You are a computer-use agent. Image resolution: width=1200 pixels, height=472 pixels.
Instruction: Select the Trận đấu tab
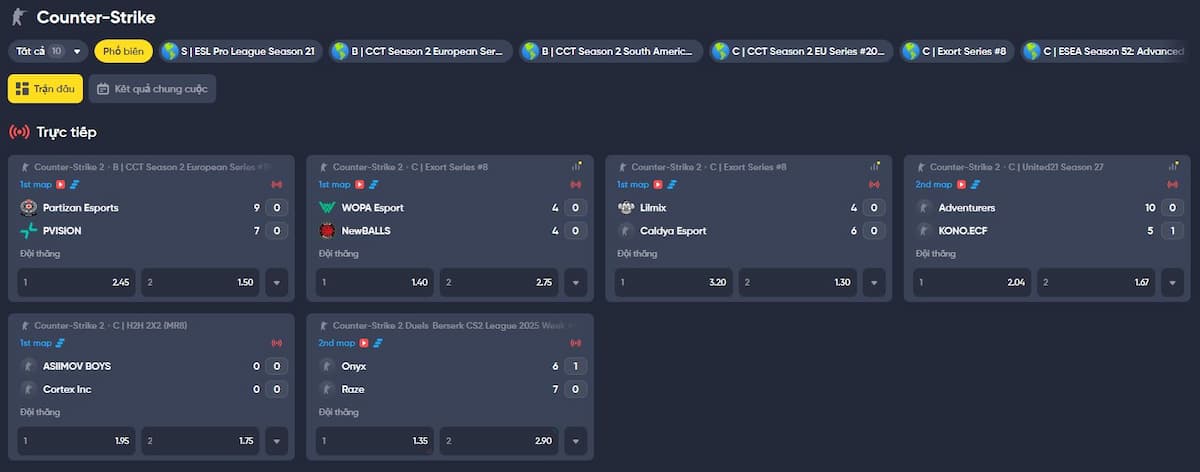(x=45, y=89)
